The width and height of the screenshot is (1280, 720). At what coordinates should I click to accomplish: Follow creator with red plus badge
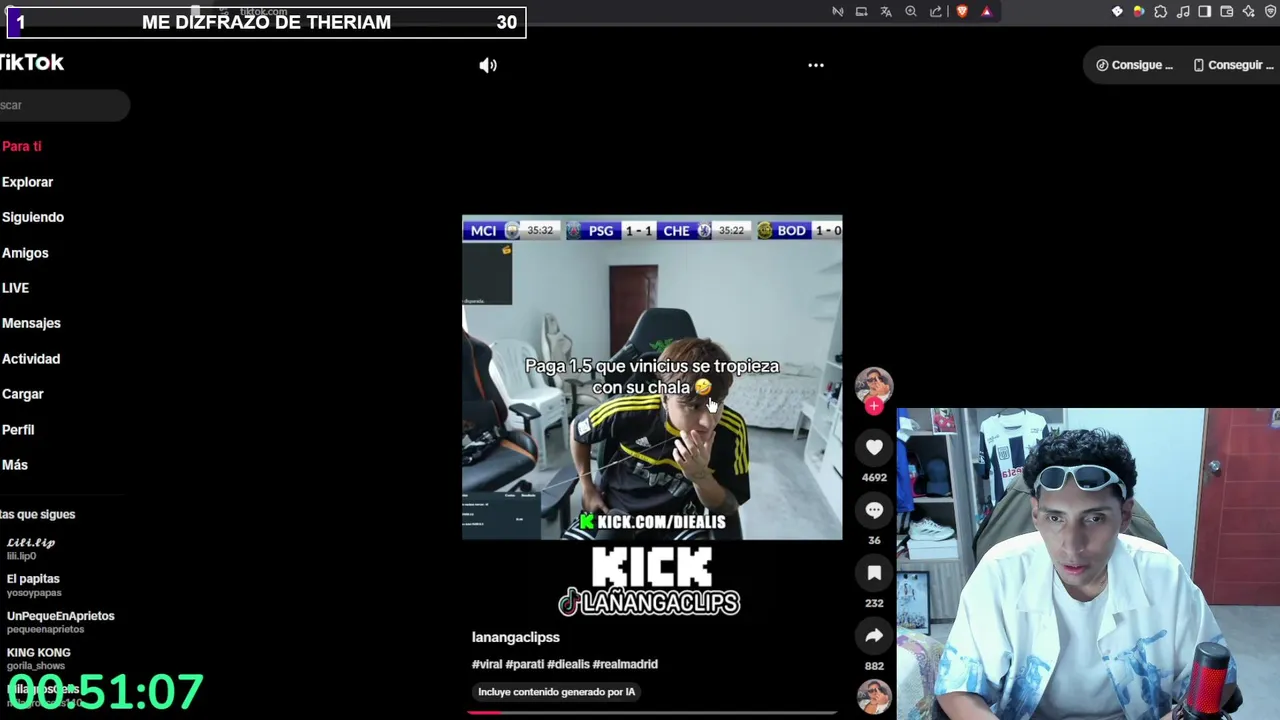[x=874, y=405]
